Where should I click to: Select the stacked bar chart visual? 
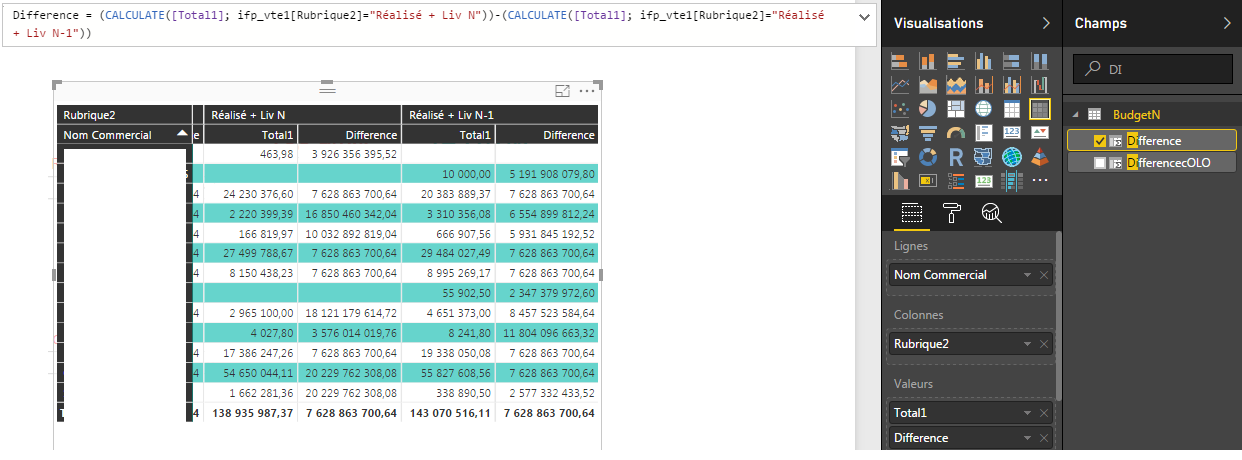pos(899,62)
